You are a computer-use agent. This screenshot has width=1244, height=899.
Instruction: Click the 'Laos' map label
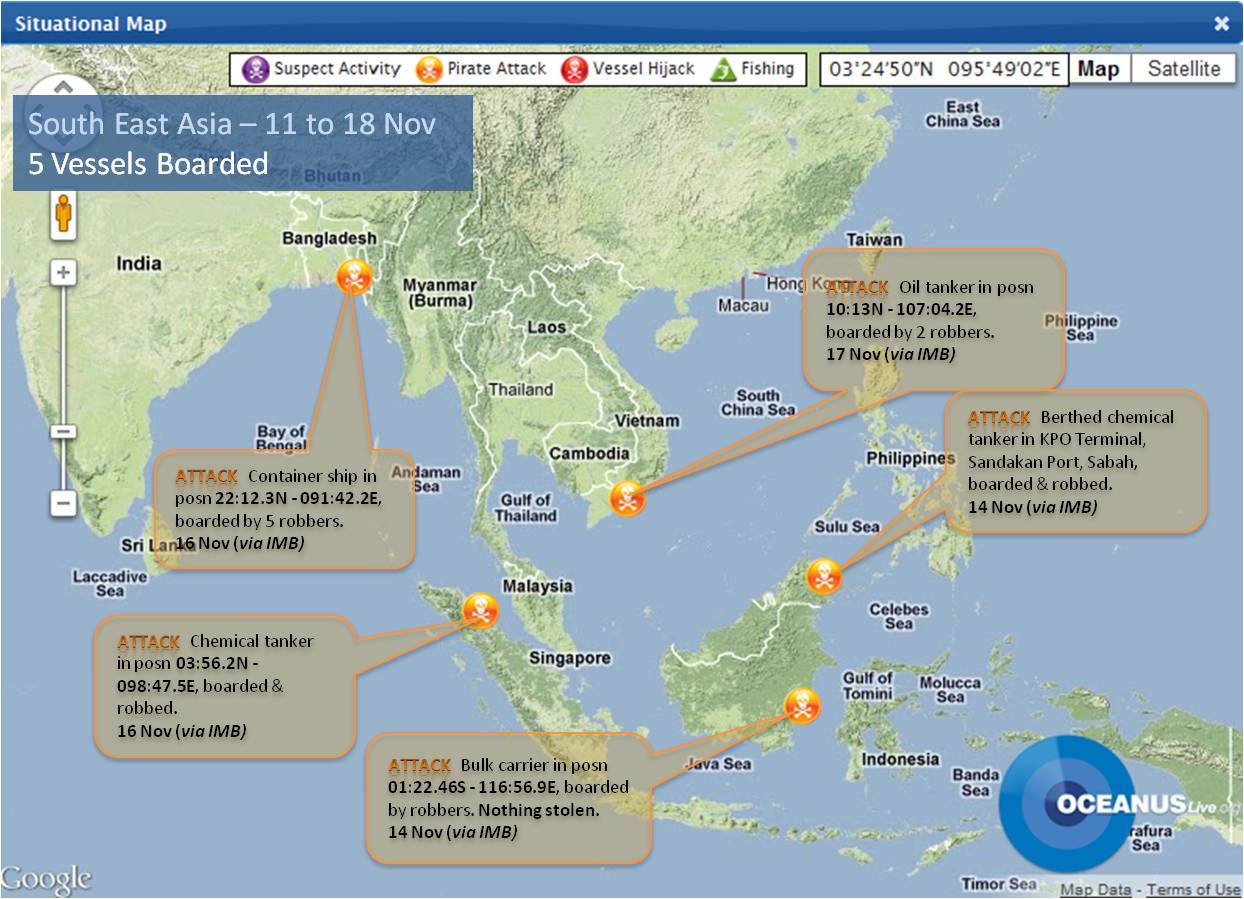coord(546,326)
